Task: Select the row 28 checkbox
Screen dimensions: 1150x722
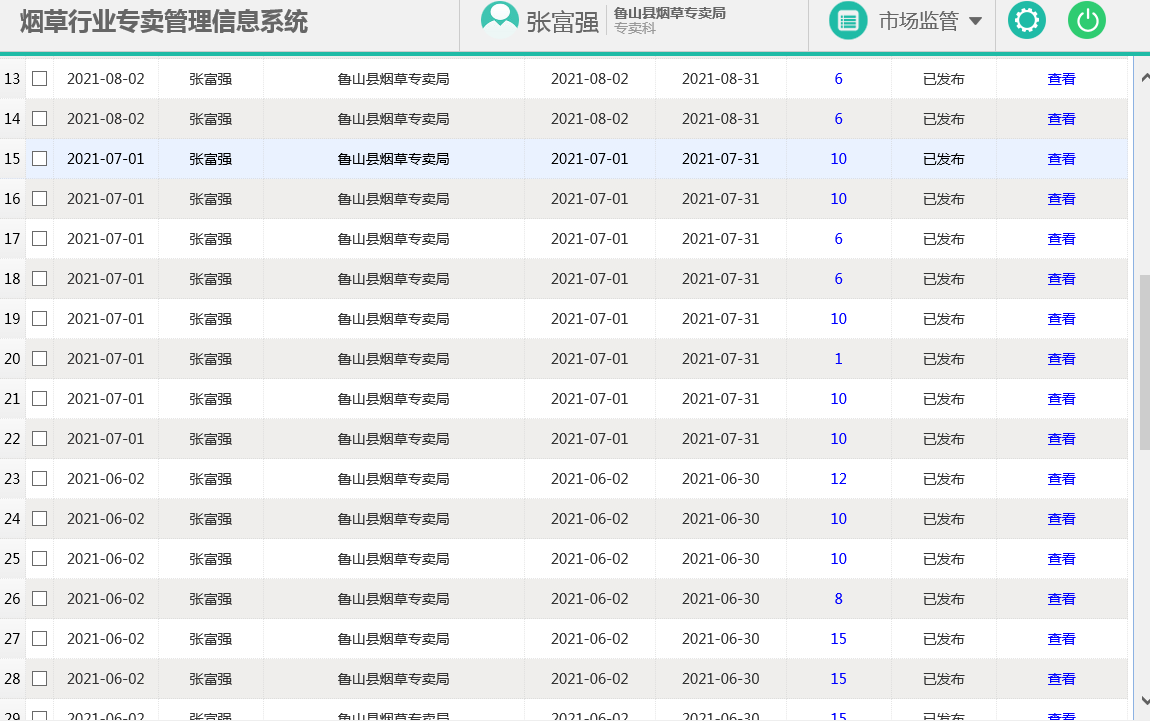Action: coord(40,679)
